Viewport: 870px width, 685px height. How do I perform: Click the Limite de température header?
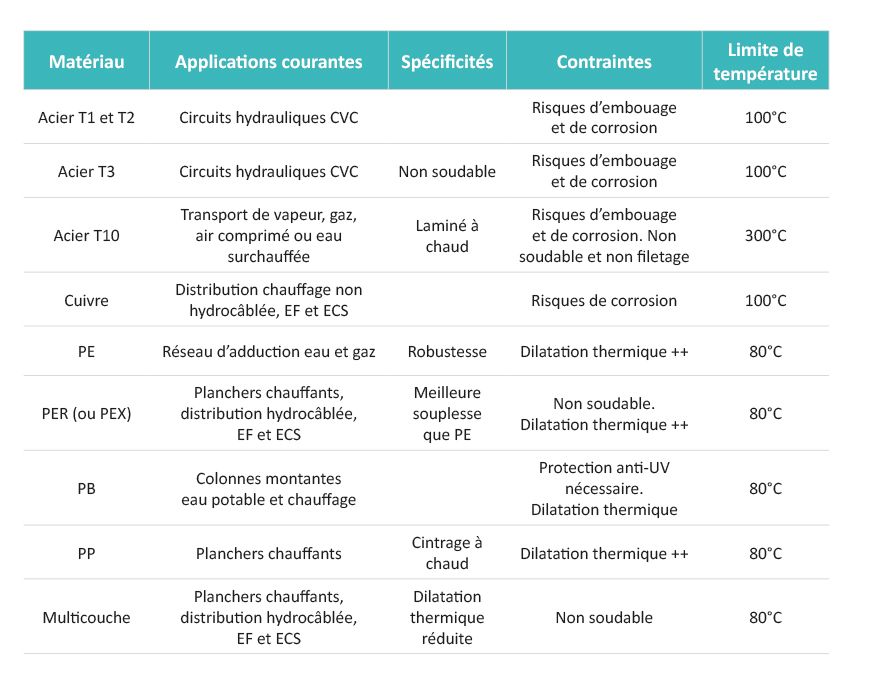coord(766,62)
